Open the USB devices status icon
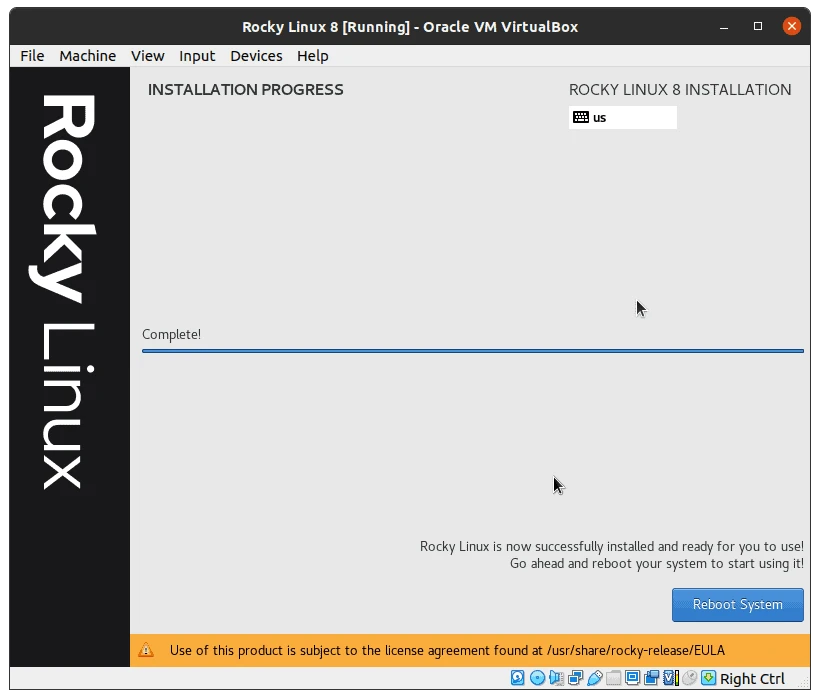This screenshot has width=820, height=699. pyautogui.click(x=595, y=678)
